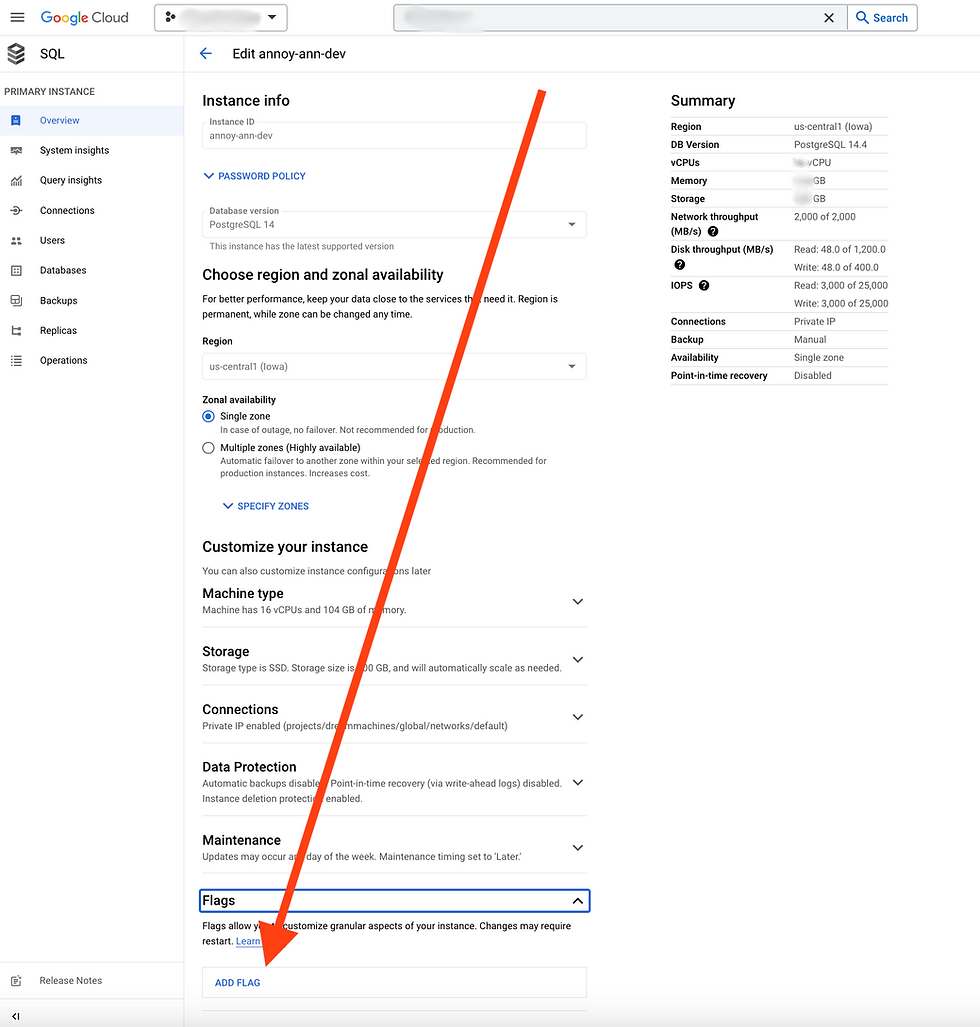Screen dimensions: 980x1027
Task: Click the Query insights chart icon
Action: 16,181
